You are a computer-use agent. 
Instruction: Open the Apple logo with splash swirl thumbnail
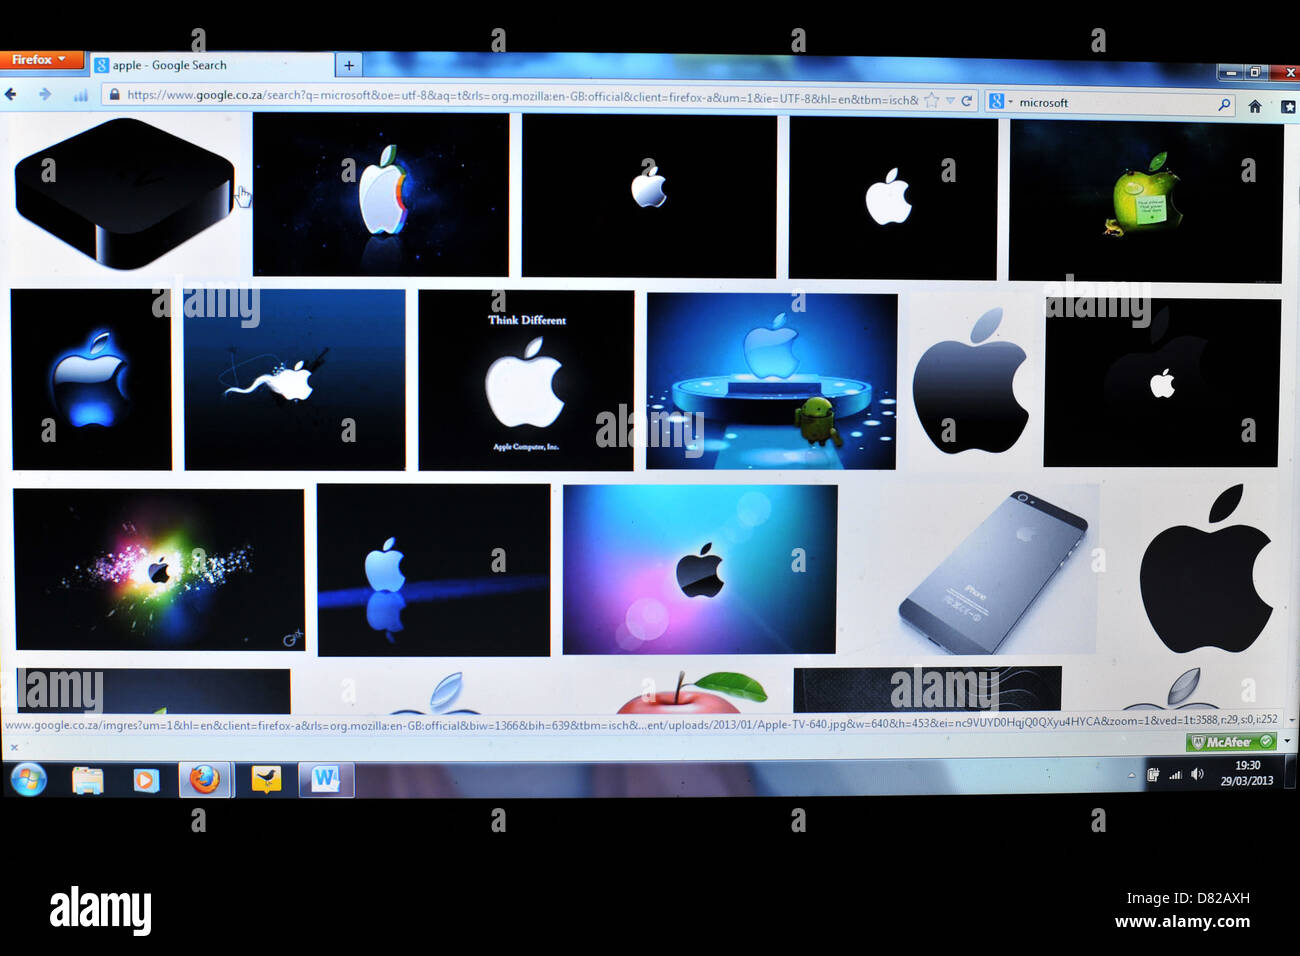[295, 380]
